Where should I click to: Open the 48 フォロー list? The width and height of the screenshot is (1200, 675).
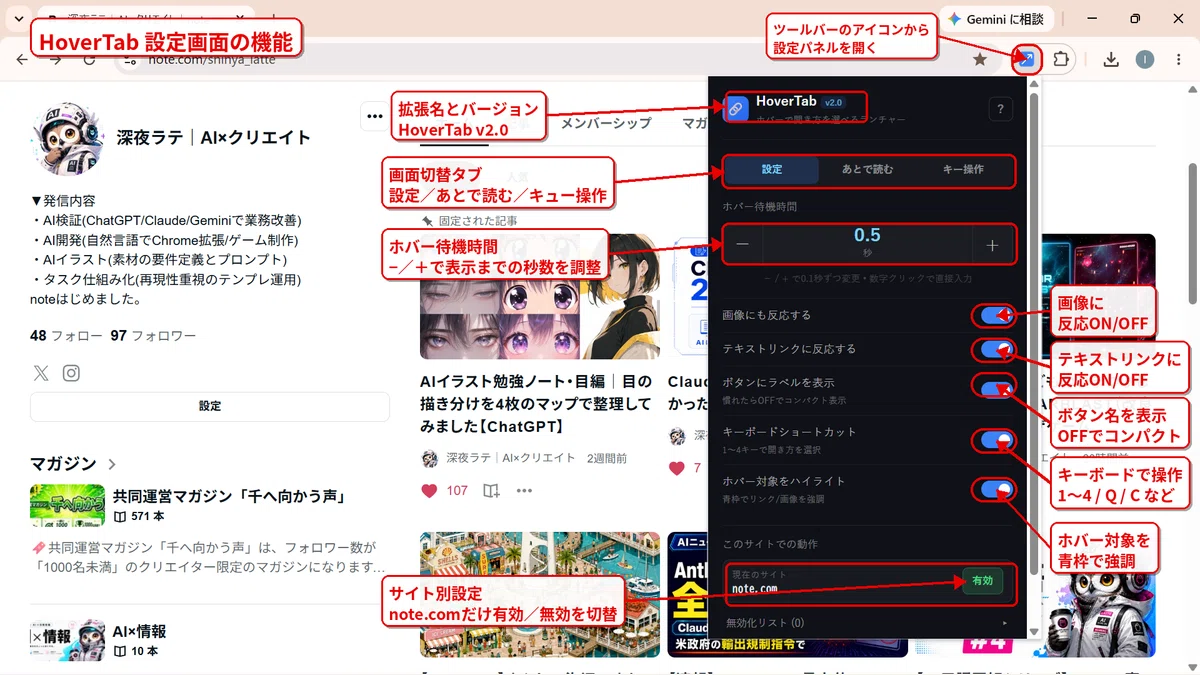click(x=66, y=336)
